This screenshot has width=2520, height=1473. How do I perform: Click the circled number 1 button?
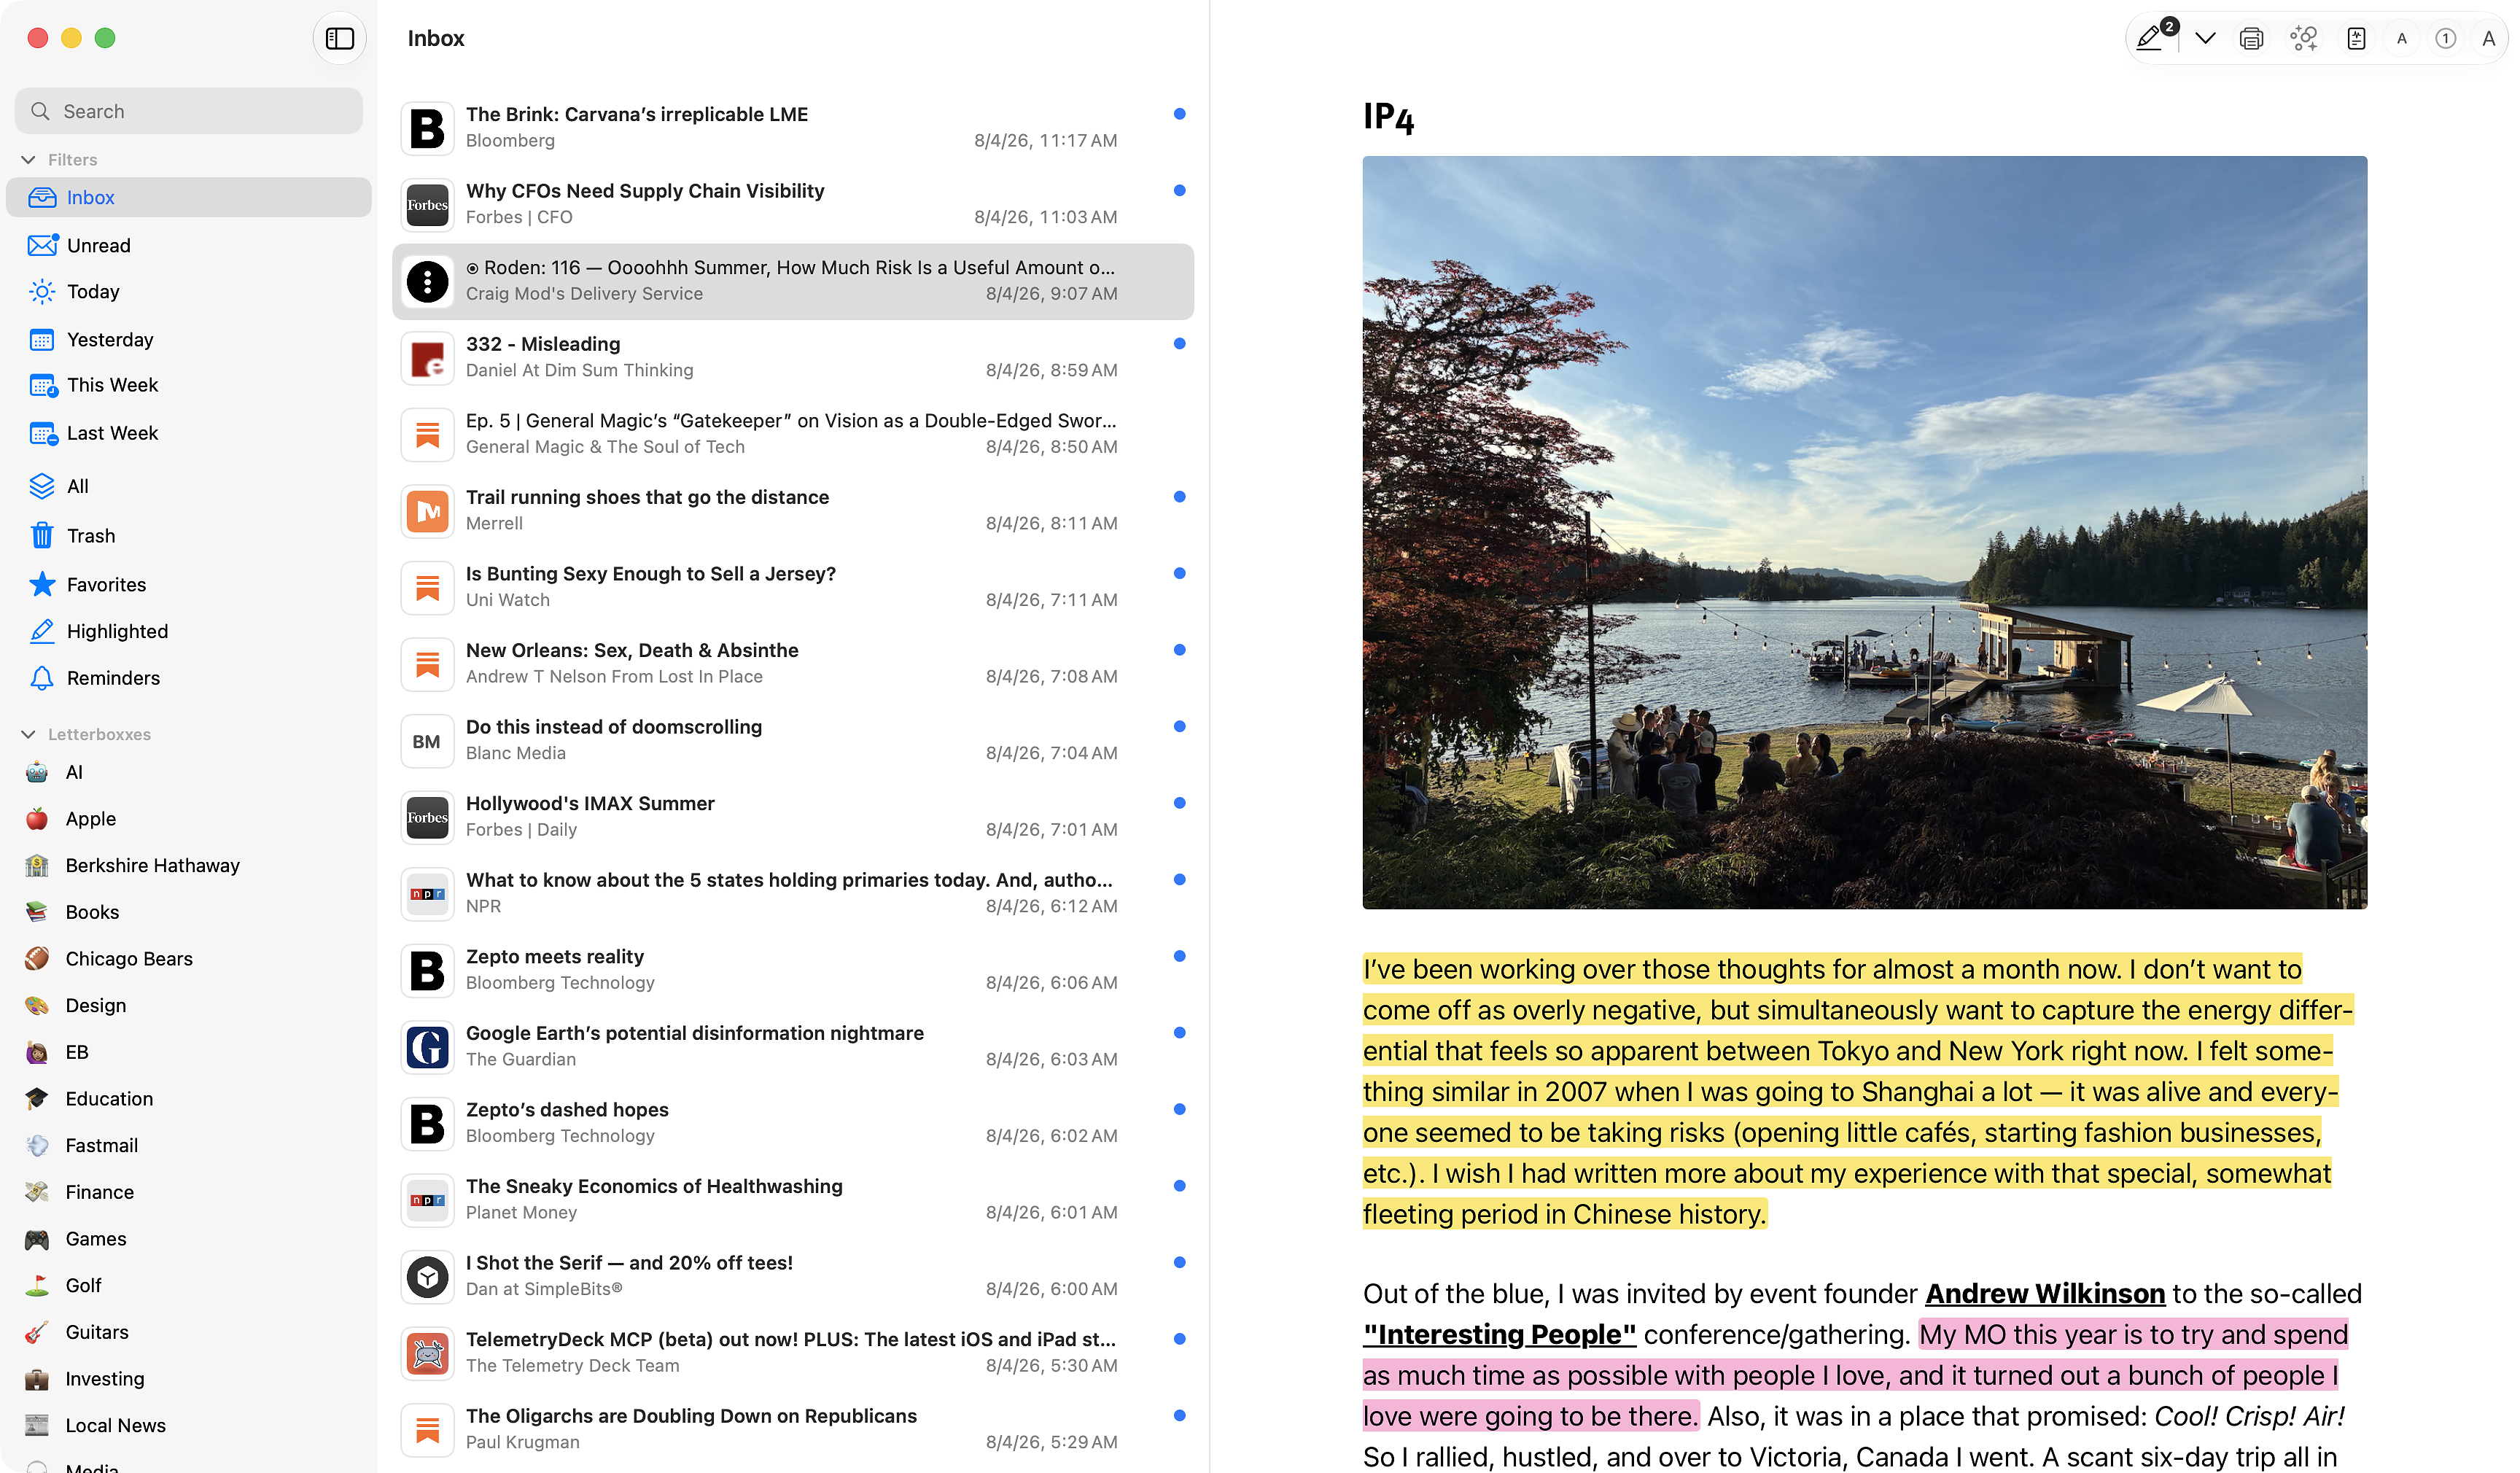pyautogui.click(x=2445, y=39)
